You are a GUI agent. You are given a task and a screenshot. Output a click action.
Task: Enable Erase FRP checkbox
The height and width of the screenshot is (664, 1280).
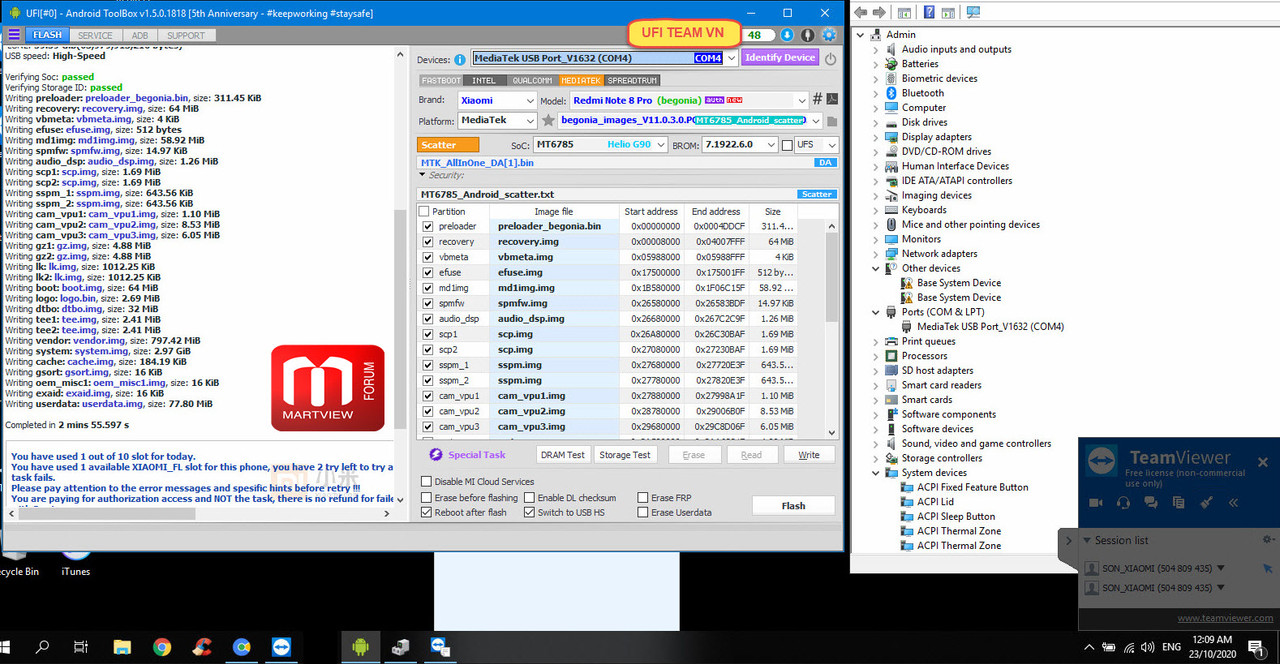pos(643,497)
